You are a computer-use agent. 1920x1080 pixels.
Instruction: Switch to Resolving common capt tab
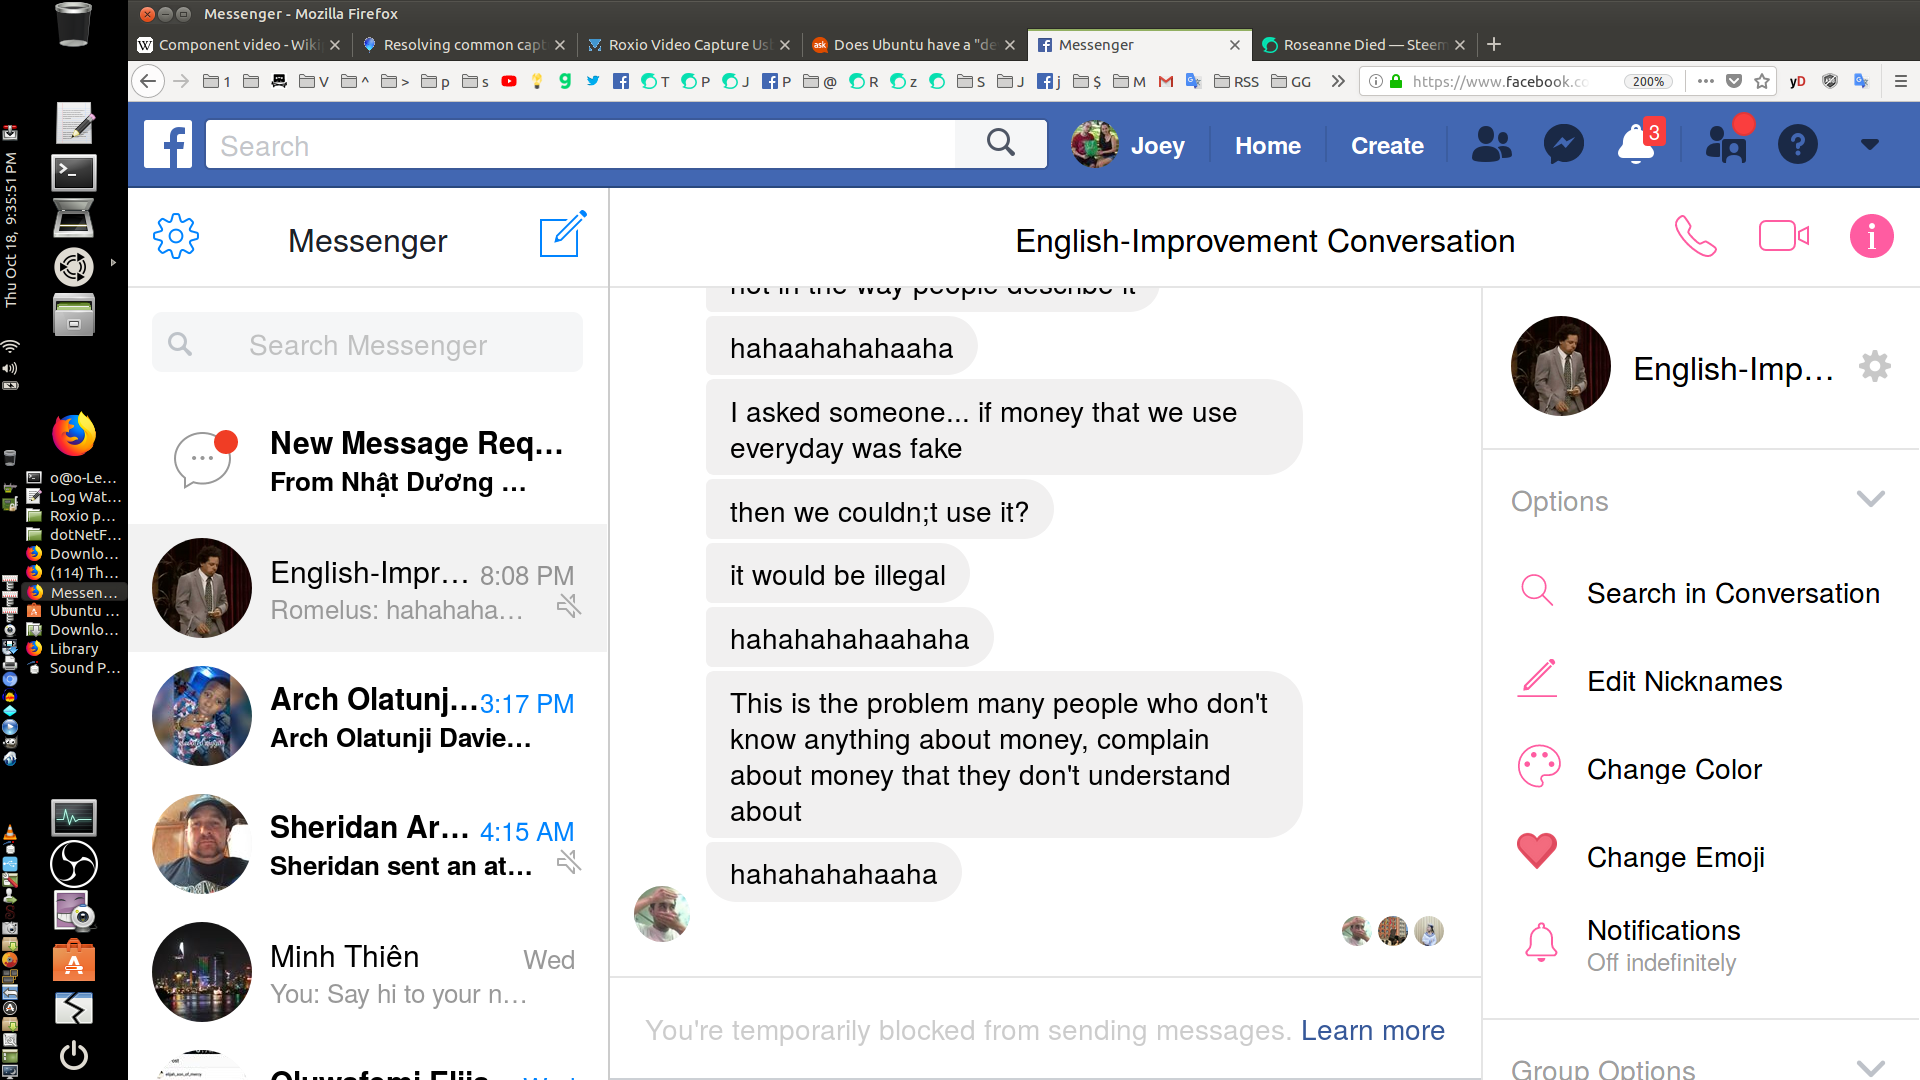pos(464,44)
